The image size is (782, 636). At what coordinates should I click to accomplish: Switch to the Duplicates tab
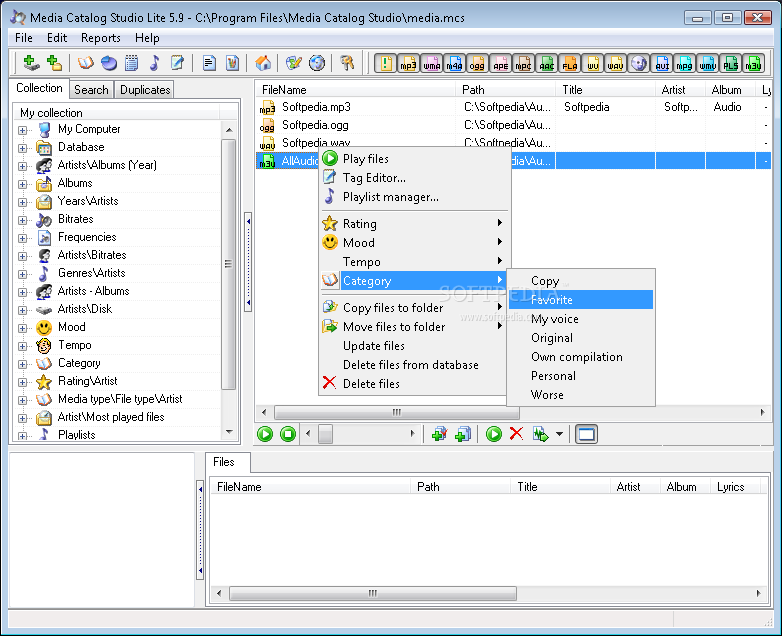pos(145,90)
